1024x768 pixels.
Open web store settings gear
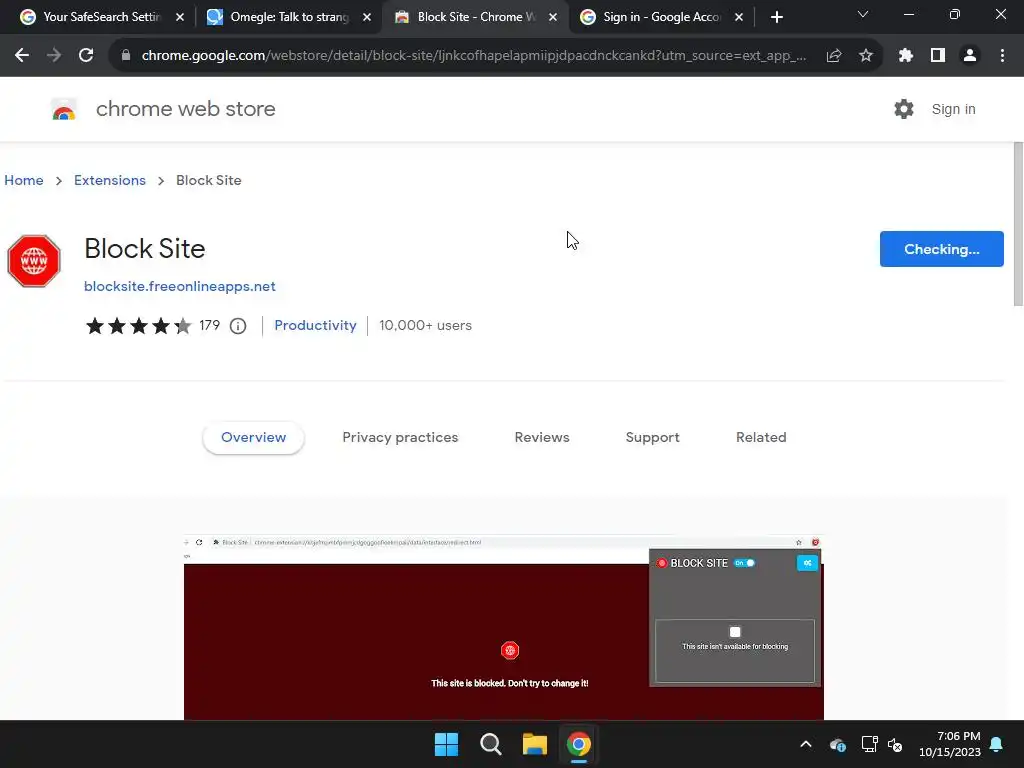tap(904, 109)
